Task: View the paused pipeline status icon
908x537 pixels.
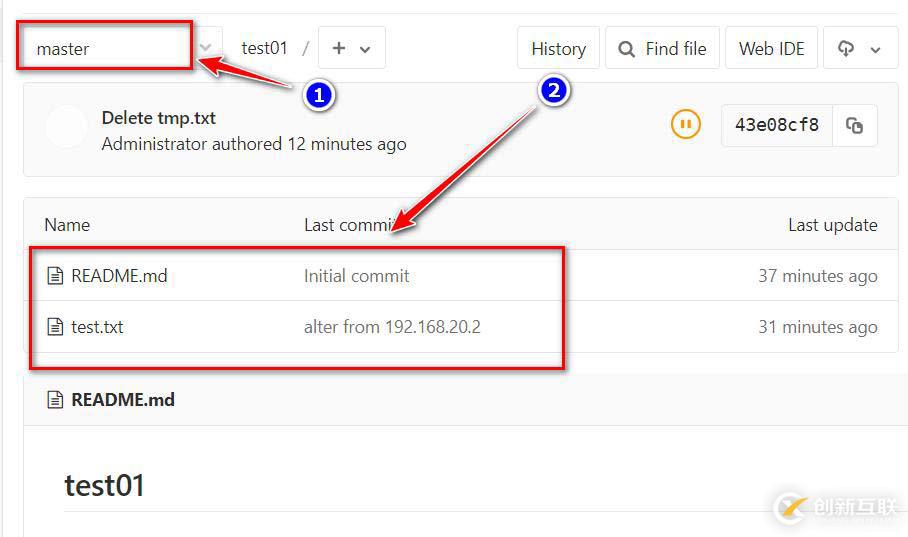Action: [686, 124]
